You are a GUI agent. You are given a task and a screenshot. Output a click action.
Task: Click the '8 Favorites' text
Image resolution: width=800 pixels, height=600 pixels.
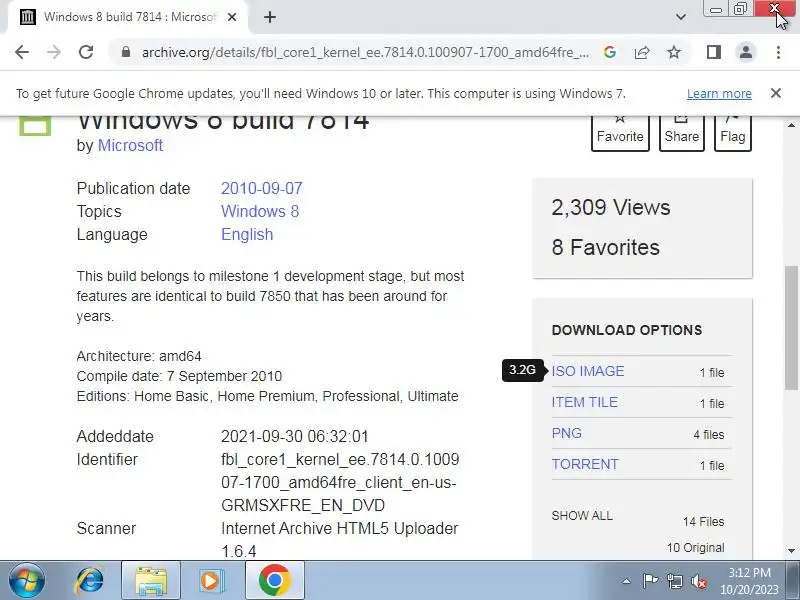[x=606, y=247]
